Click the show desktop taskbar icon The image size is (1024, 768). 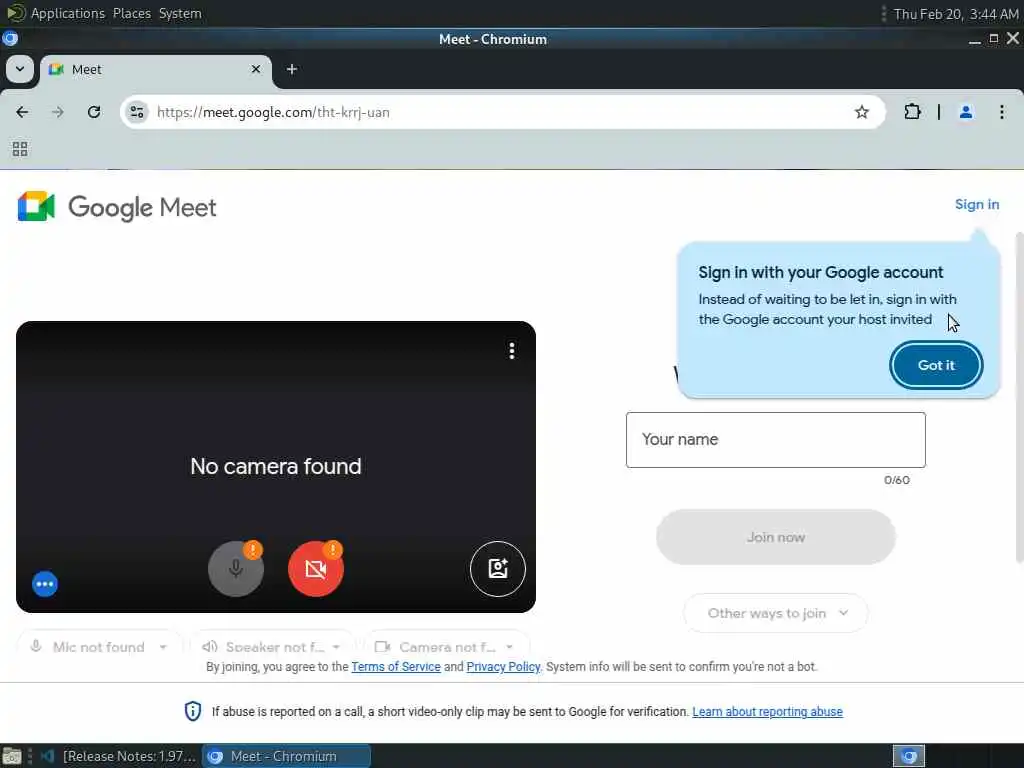pyautogui.click(x=11, y=757)
